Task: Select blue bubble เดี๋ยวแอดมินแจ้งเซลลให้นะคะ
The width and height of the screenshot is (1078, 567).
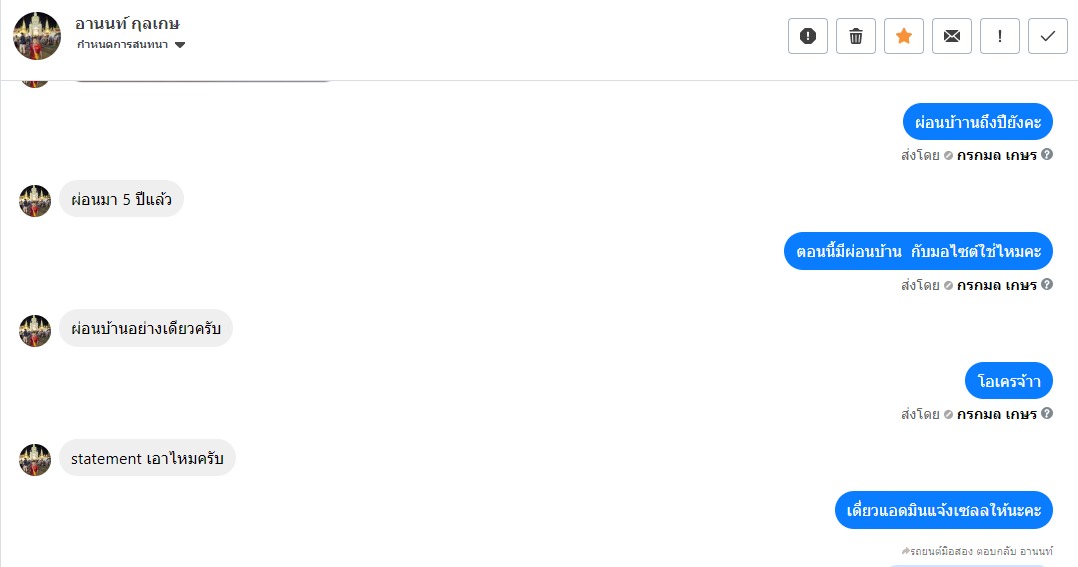Action: coord(944,510)
